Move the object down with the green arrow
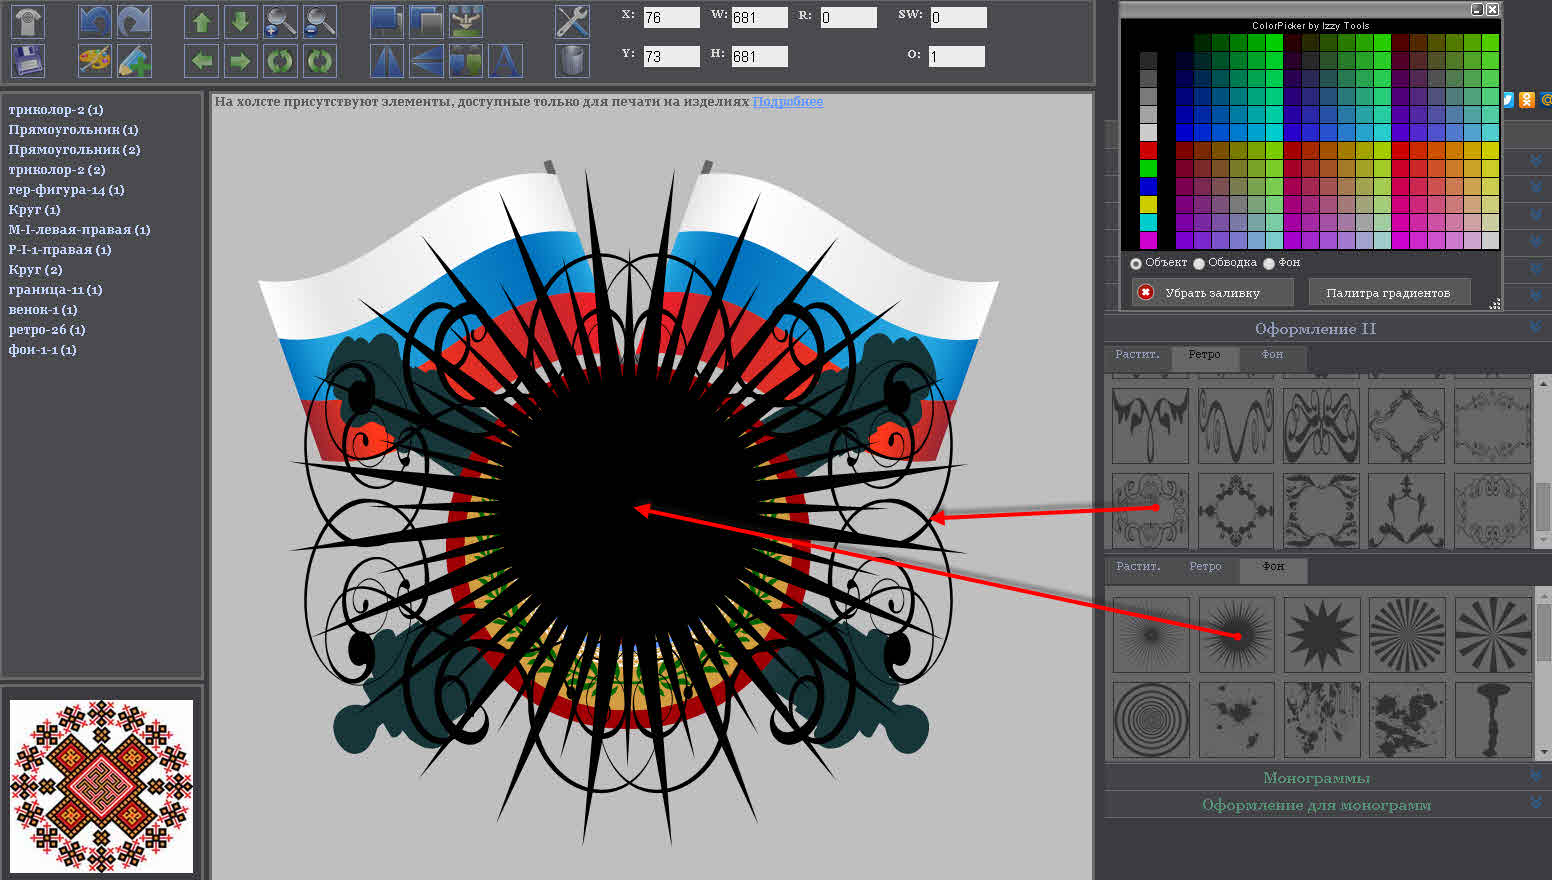The width and height of the screenshot is (1552, 880). click(240, 21)
